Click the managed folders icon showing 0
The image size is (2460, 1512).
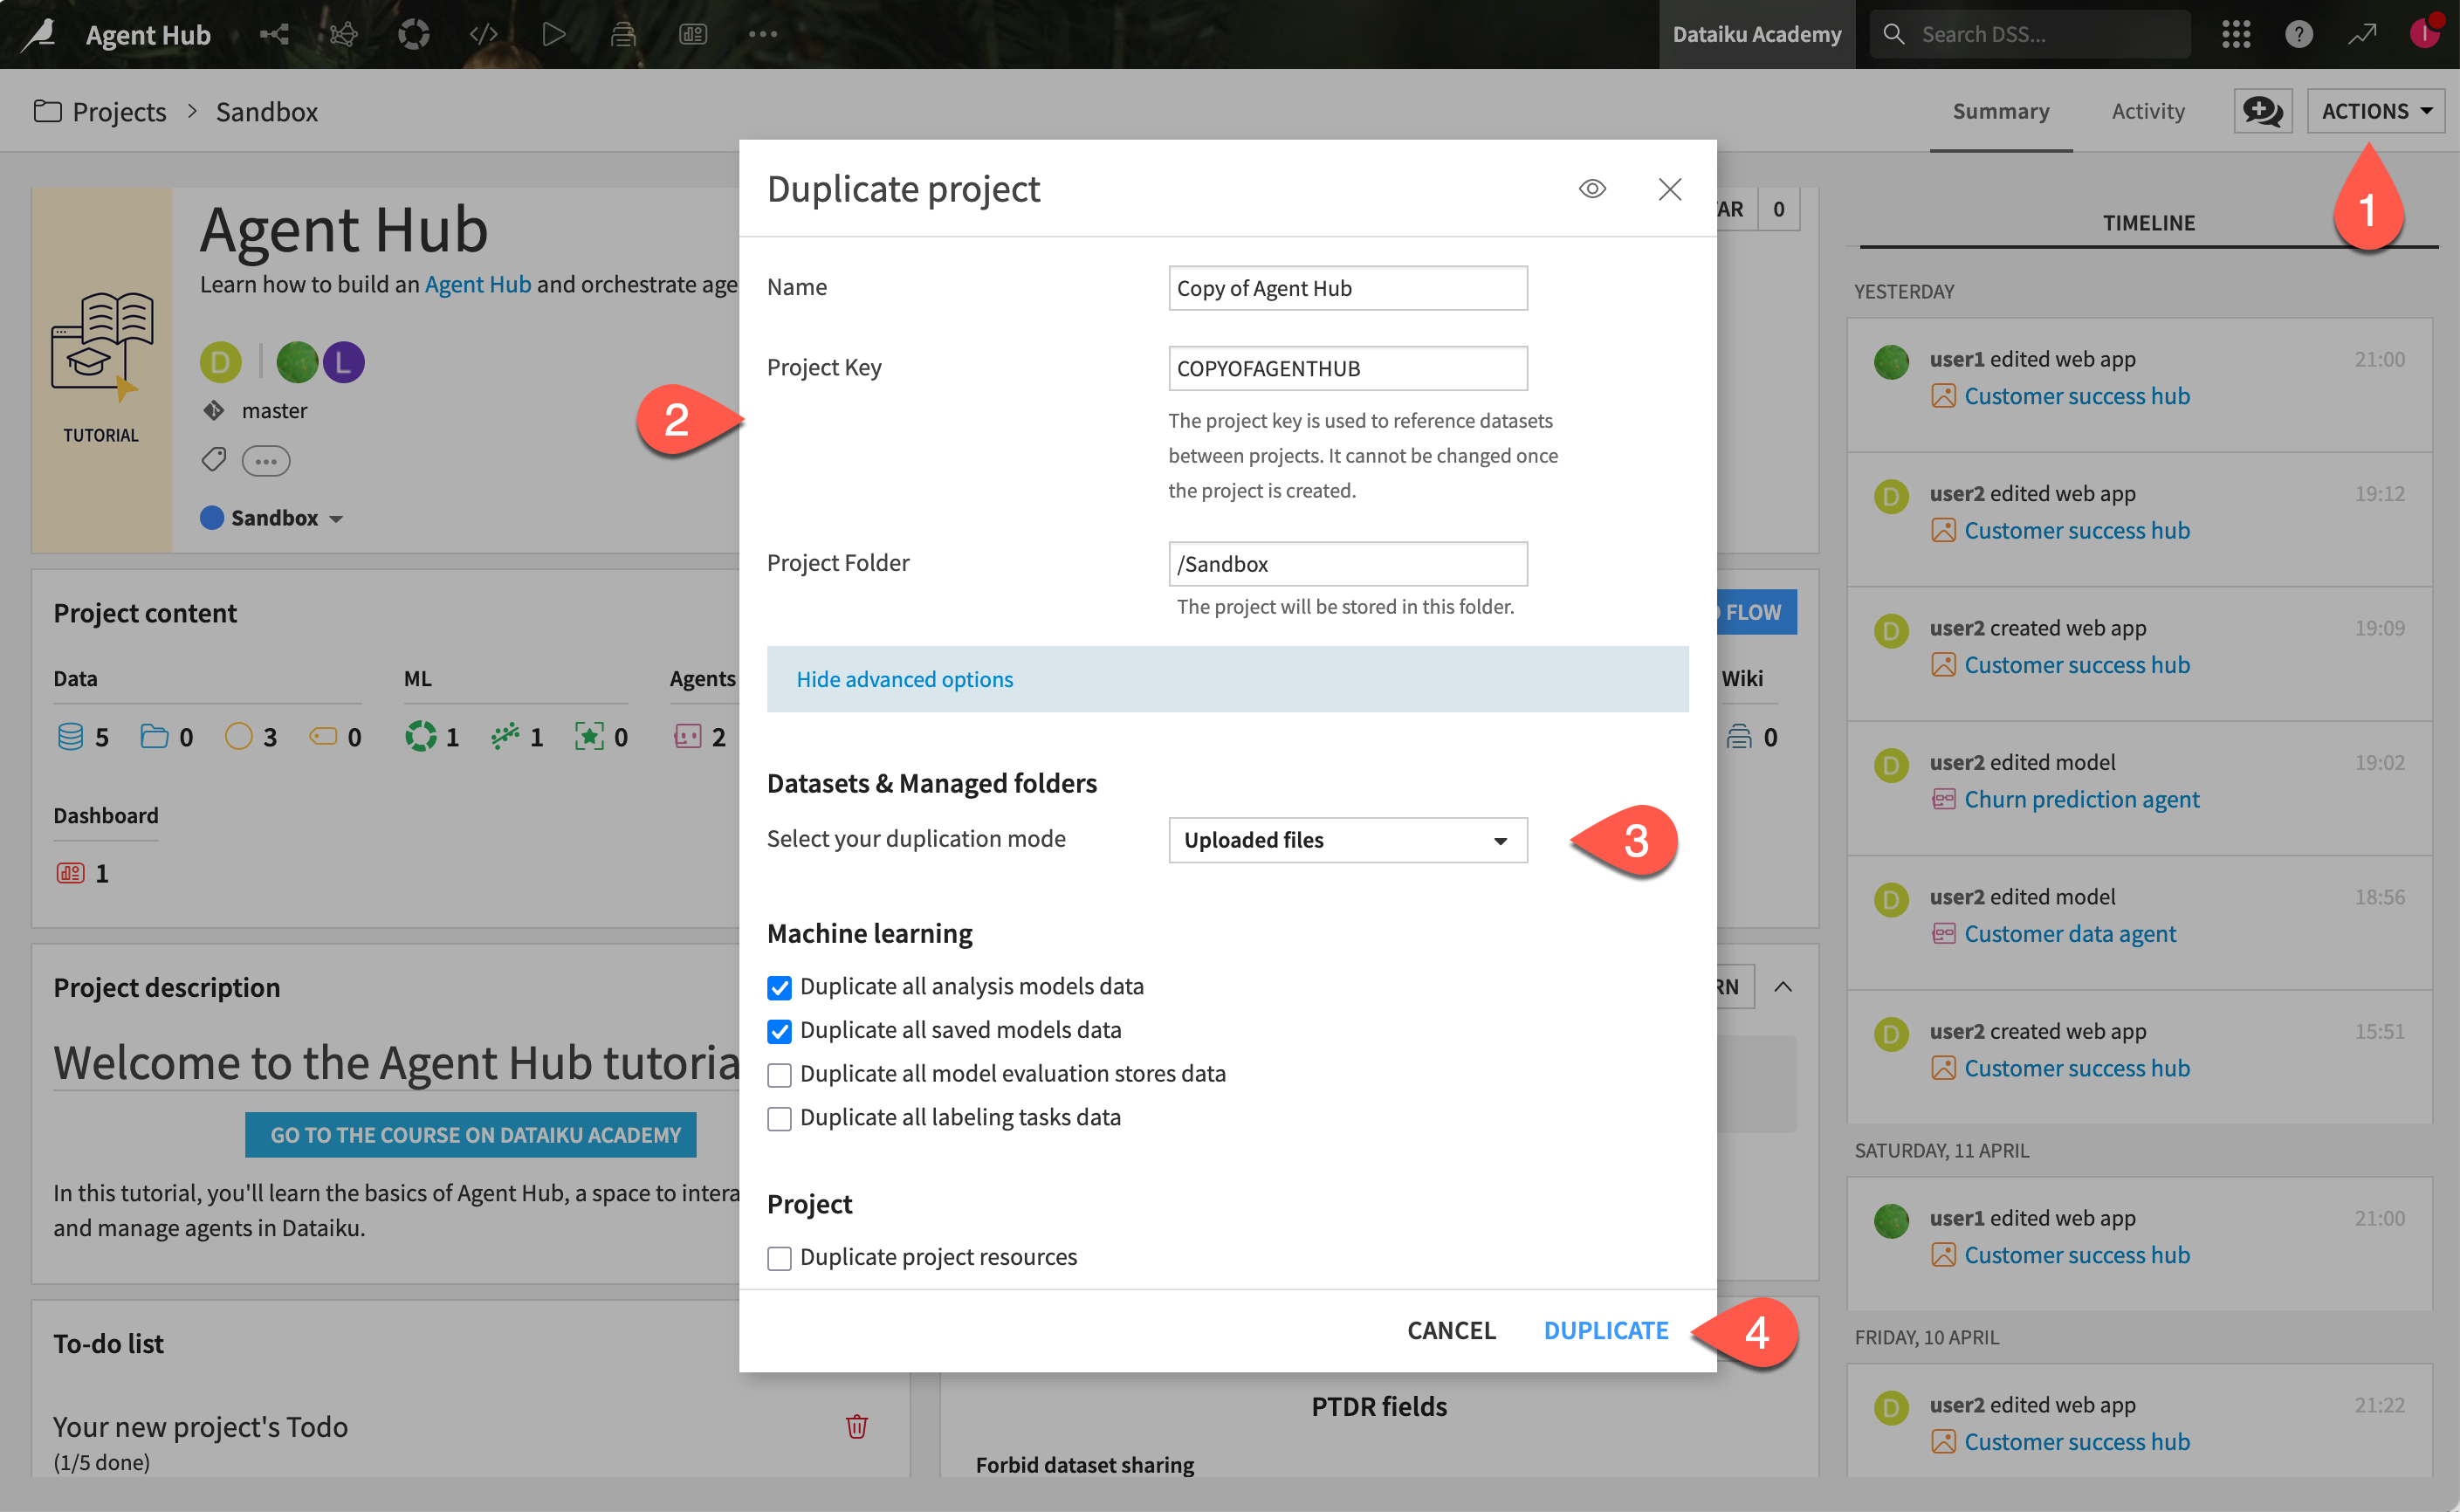click(154, 737)
